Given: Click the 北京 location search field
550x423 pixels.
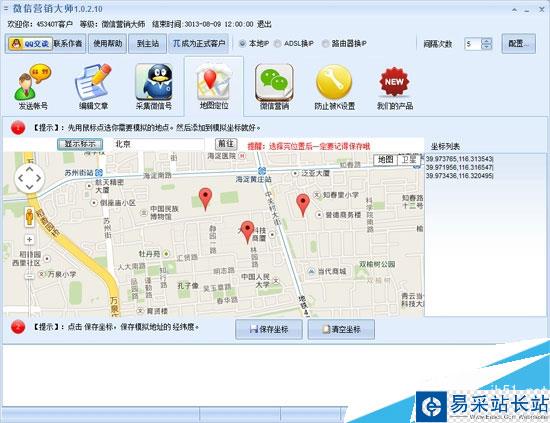Looking at the screenshot, I should point(158,144).
